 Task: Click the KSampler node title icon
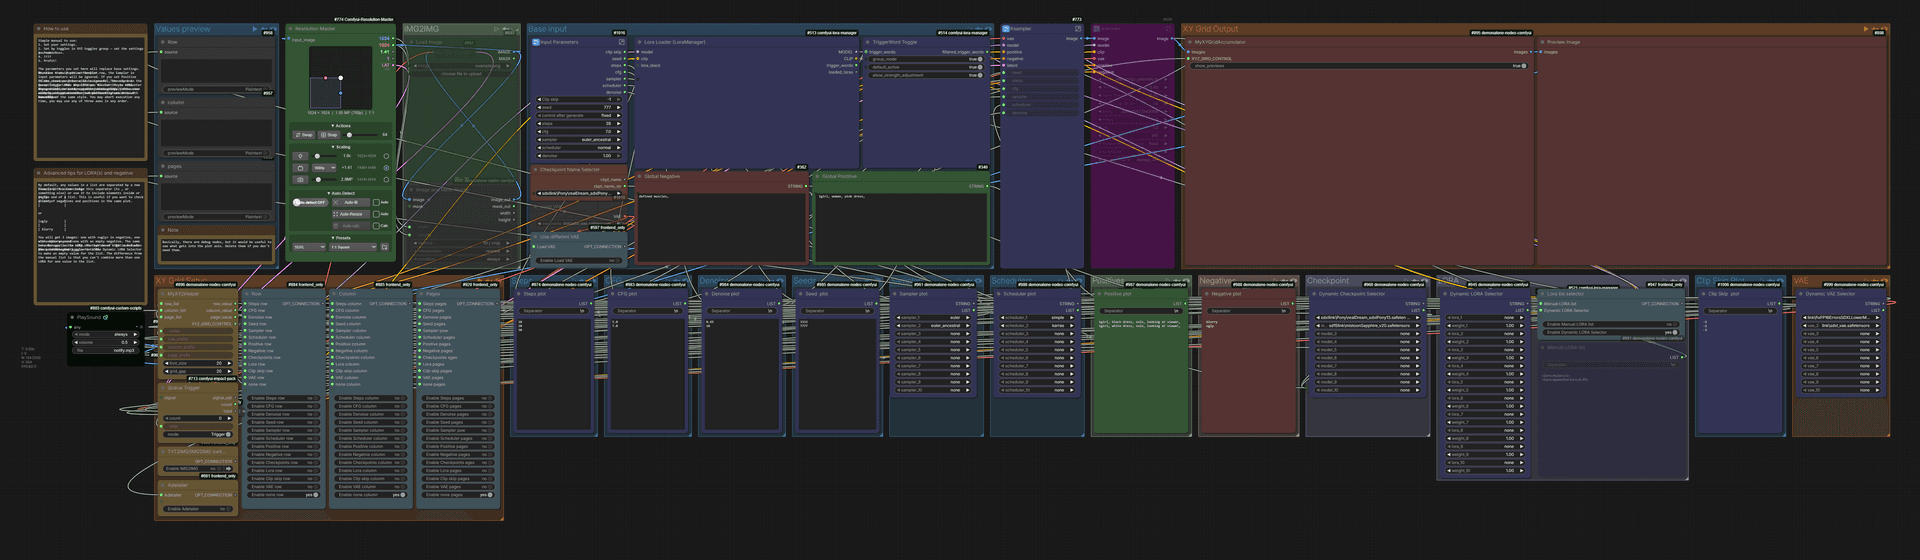[1005, 29]
